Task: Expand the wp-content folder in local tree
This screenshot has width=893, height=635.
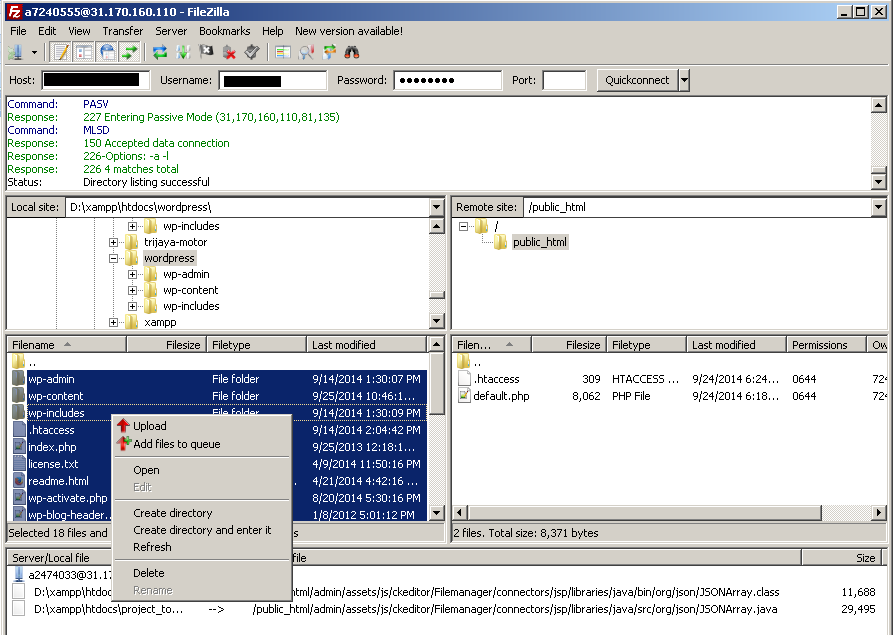Action: 133,289
